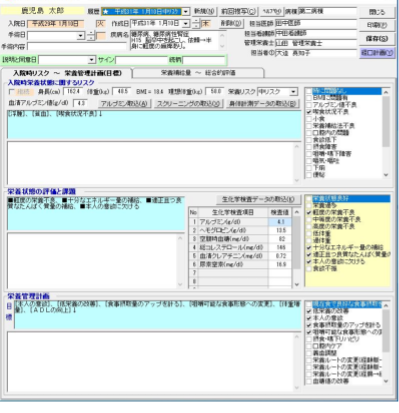399x413 pixels.
Task: Click the 閉じる button
Action: pos(377,12)
